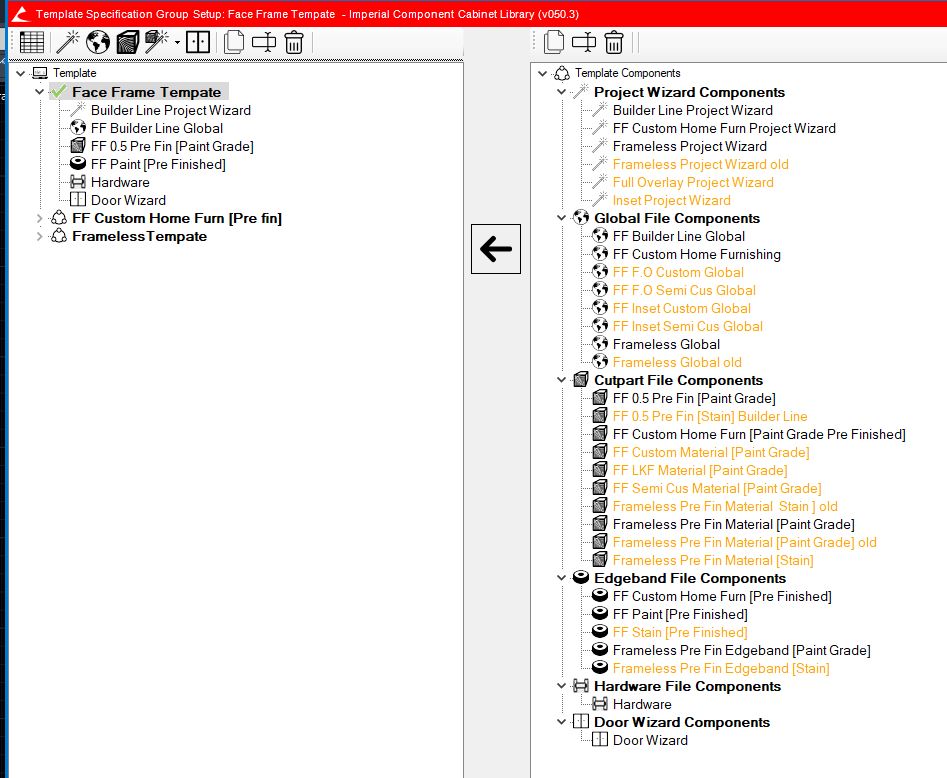Select Door Wizard in the left template tree
The image size is (947, 778).
(128, 200)
